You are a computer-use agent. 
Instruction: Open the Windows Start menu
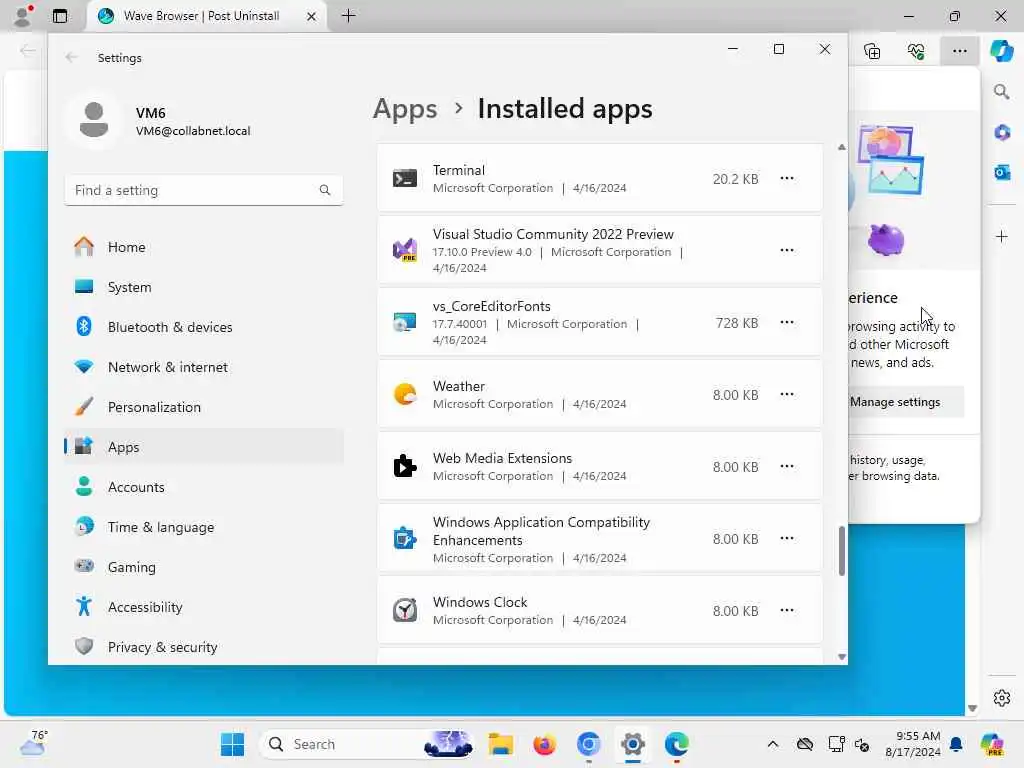point(232,744)
